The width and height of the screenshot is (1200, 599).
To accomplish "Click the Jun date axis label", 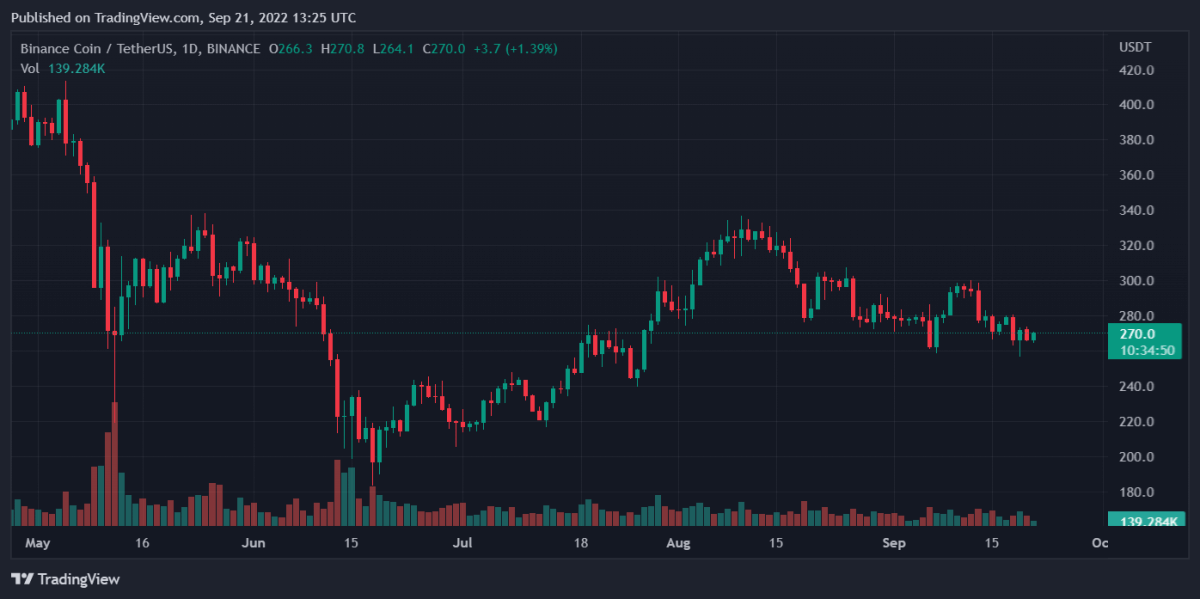I will pyautogui.click(x=254, y=543).
